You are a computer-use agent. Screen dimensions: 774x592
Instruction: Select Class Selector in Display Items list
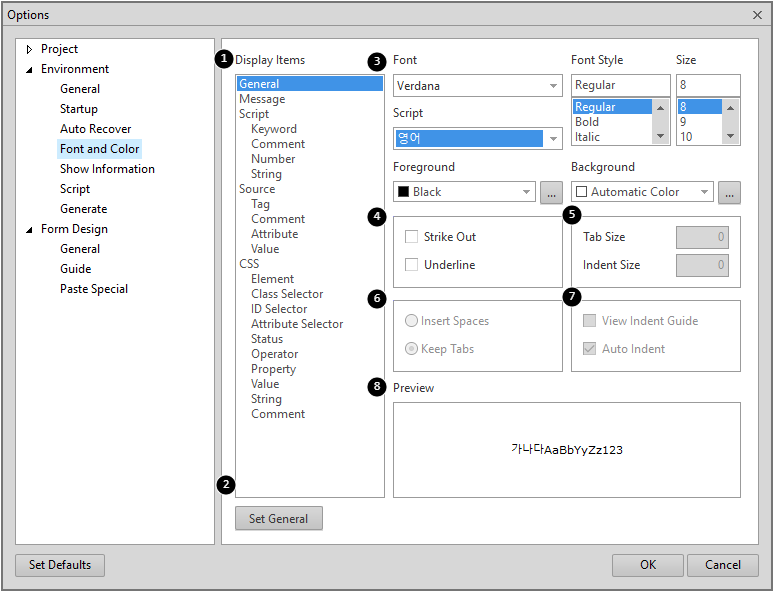click(287, 294)
